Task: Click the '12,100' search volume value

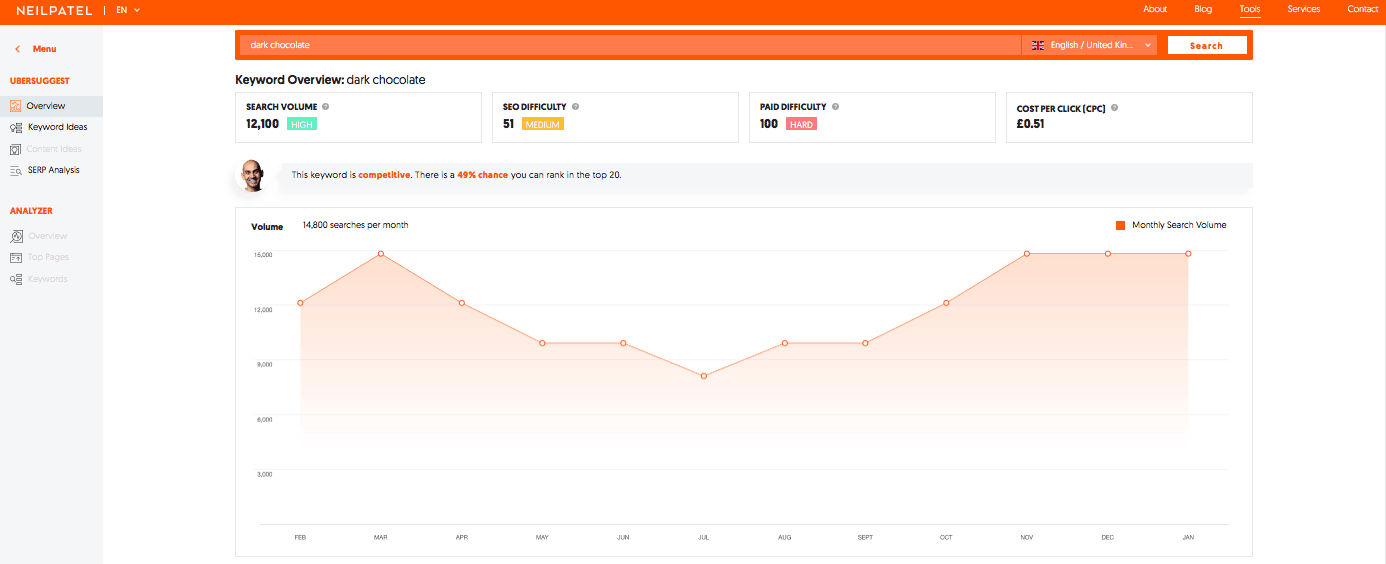Action: pyautogui.click(x=262, y=124)
